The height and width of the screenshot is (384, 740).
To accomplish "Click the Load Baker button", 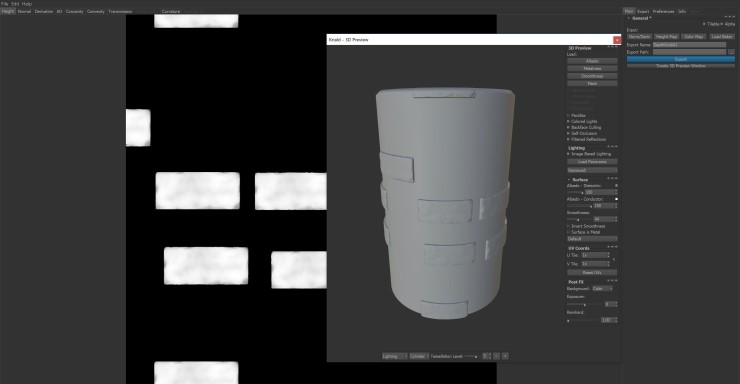I will 722,37.
